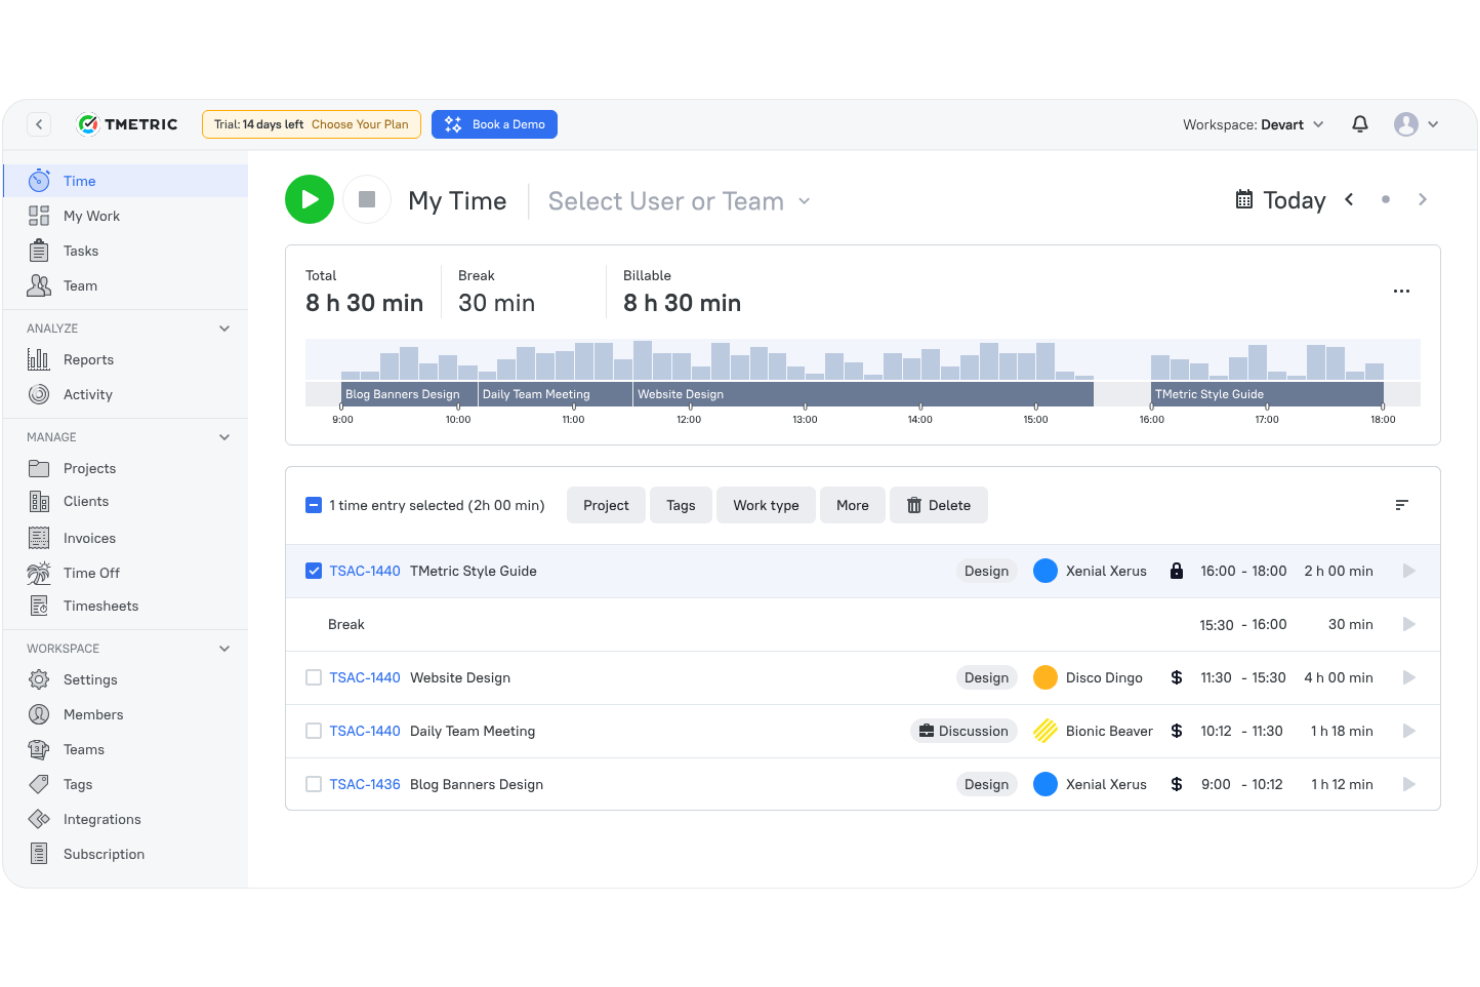The width and height of the screenshot is (1480, 987).
Task: Open the Select User or Team dropdown
Action: pos(678,200)
